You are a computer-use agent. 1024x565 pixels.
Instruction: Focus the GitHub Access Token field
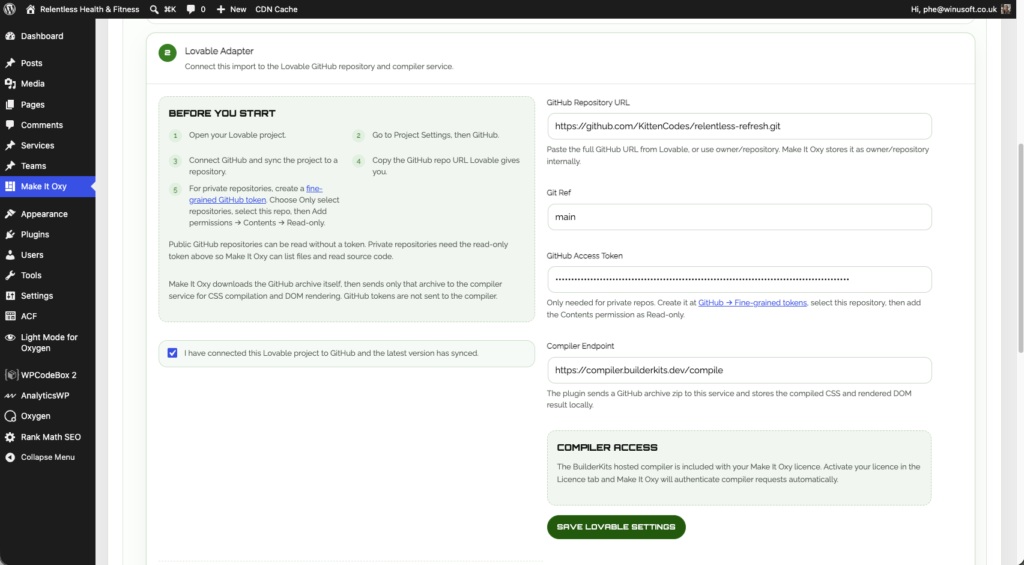pyautogui.click(x=739, y=280)
